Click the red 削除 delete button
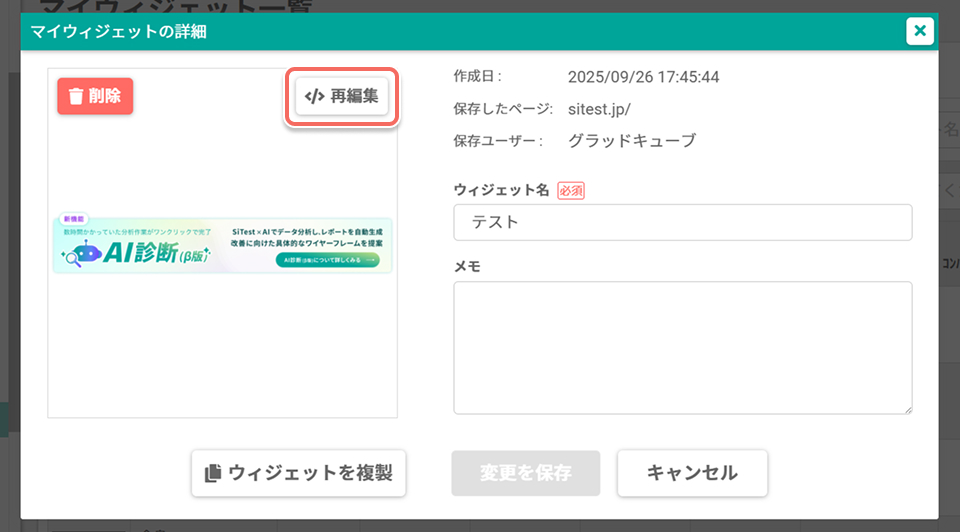The image size is (960, 532). click(x=95, y=96)
